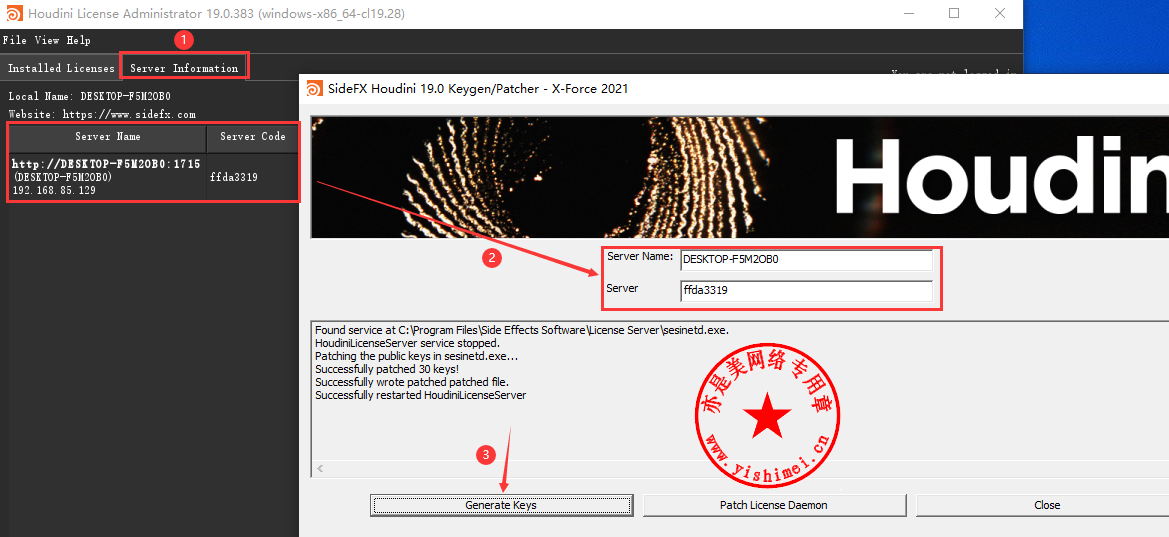Minimize the License Administrator window

pyautogui.click(x=909, y=13)
